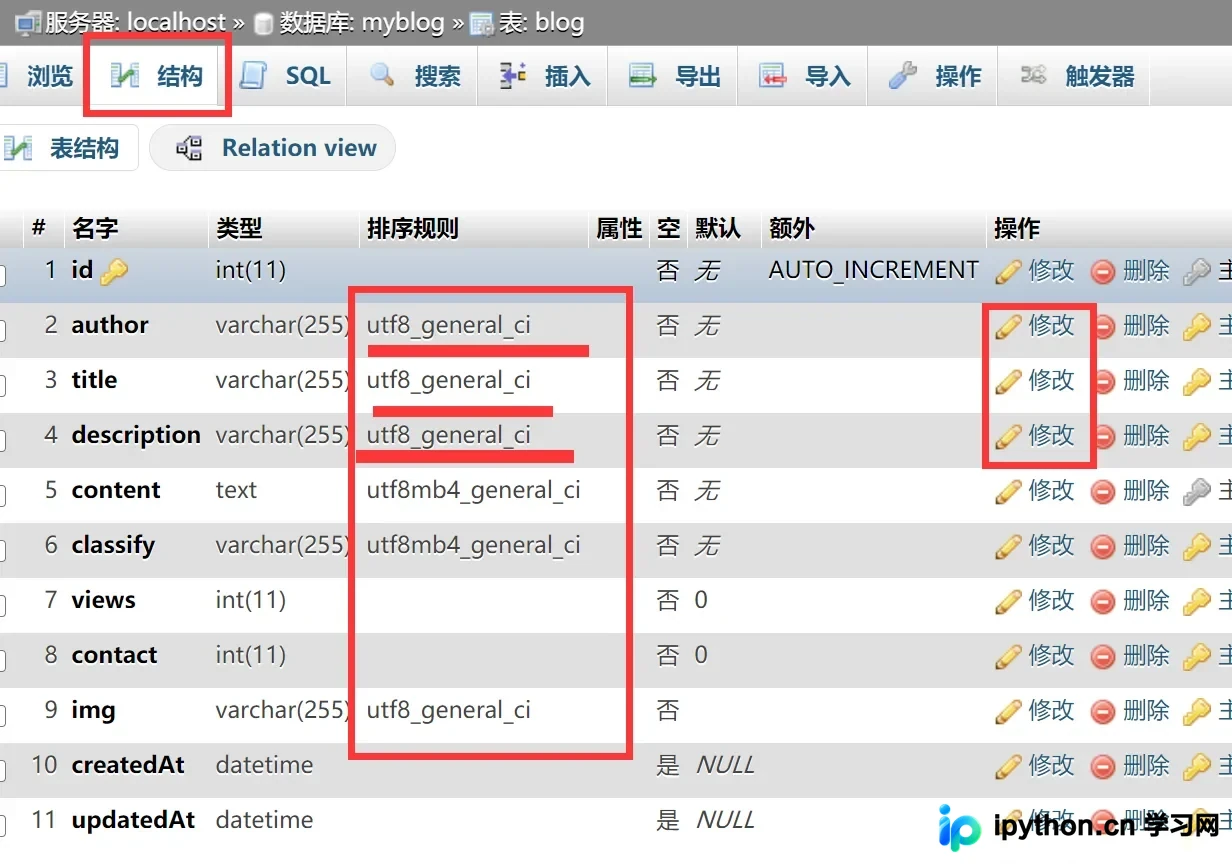Edit the description column via pencil icon

pyautogui.click(x=1008, y=436)
